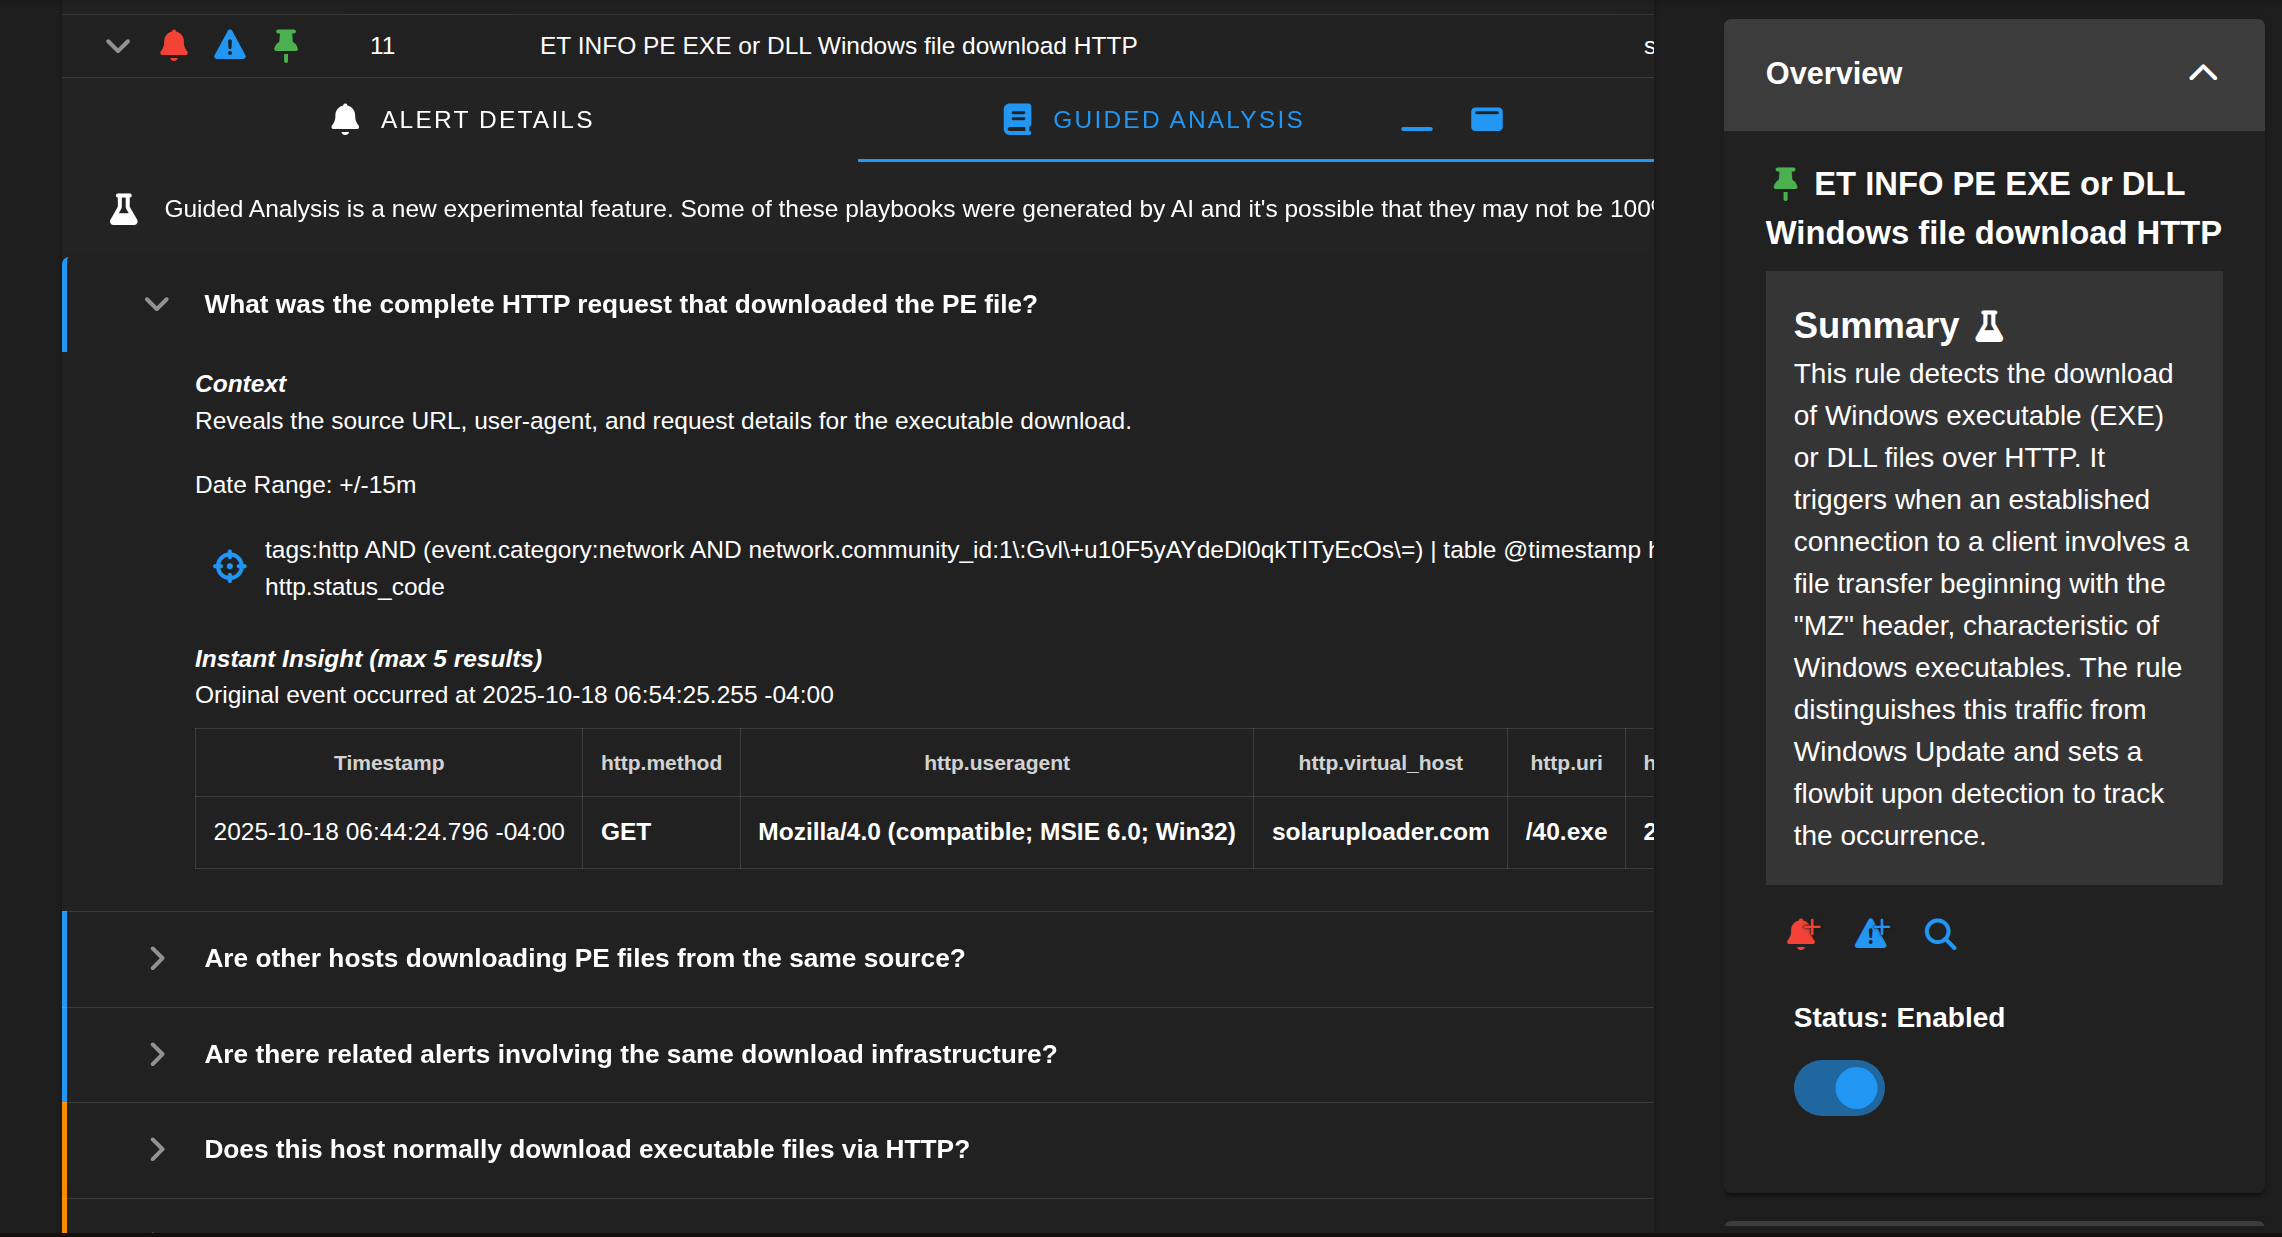
Task: Click blue triangle-plus escalate icon under Summary
Action: [x=1871, y=933]
